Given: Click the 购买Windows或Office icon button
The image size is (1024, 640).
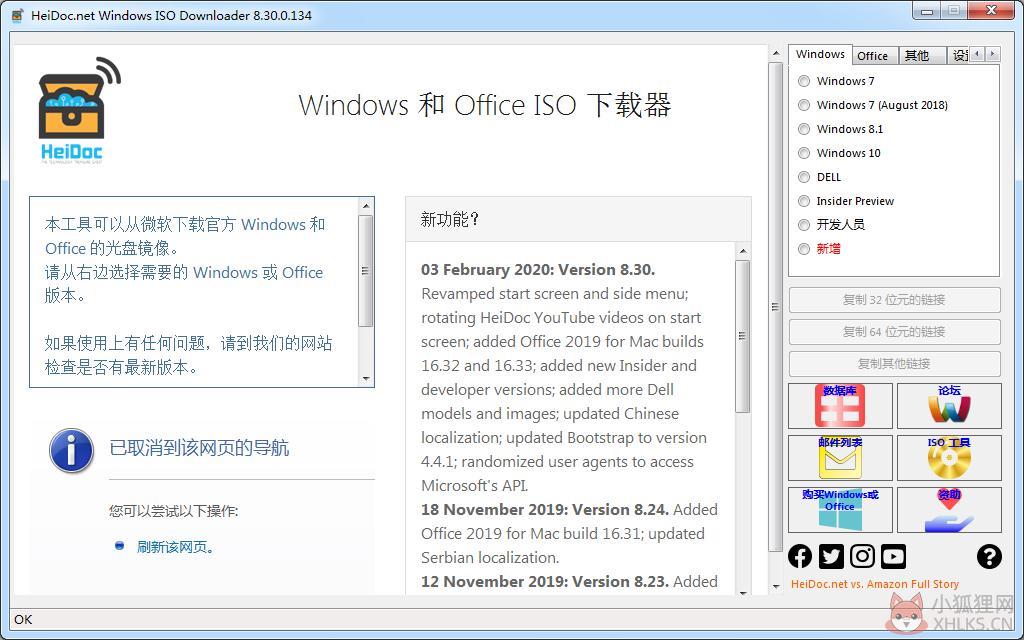Looking at the screenshot, I should tap(840, 509).
